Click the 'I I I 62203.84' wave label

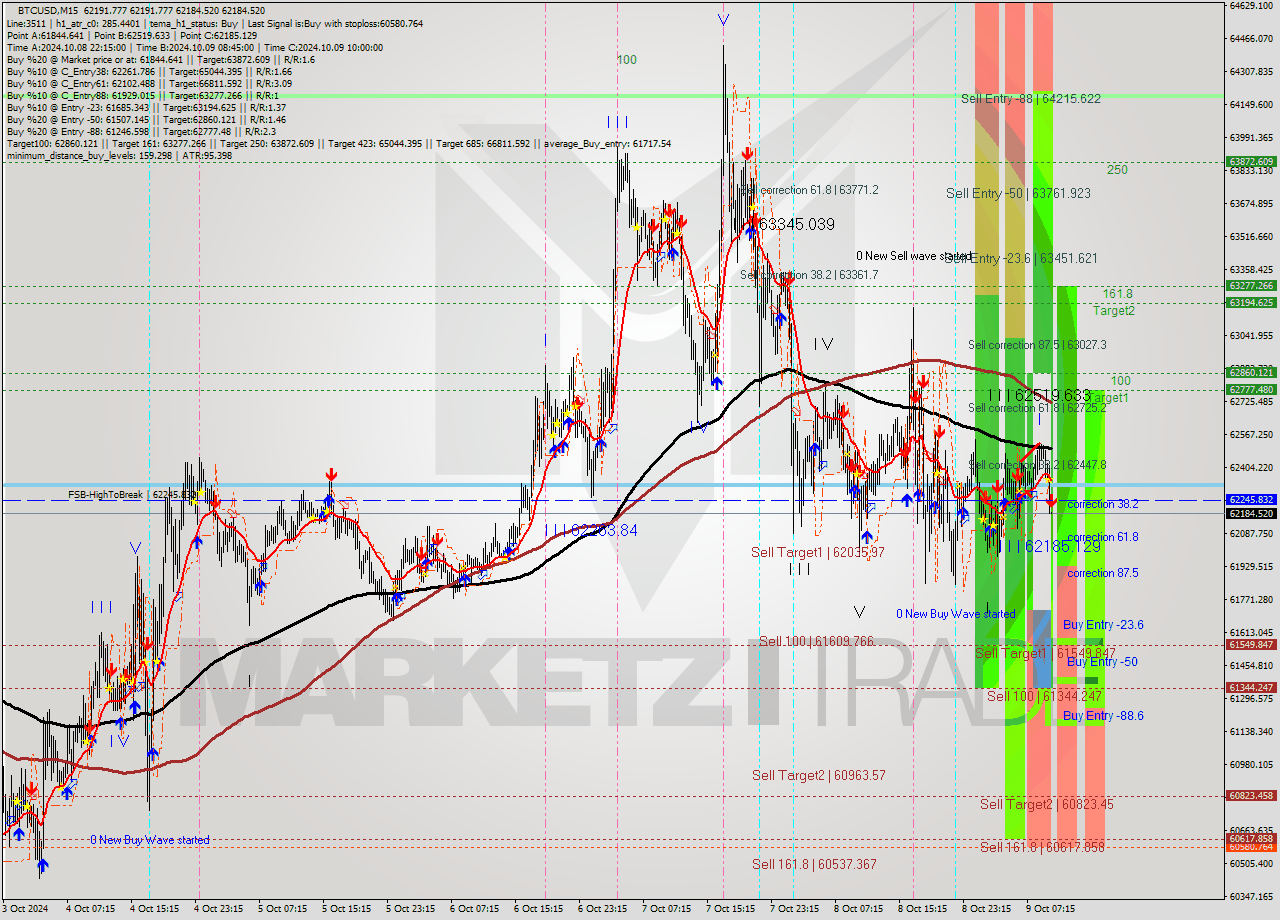click(591, 531)
